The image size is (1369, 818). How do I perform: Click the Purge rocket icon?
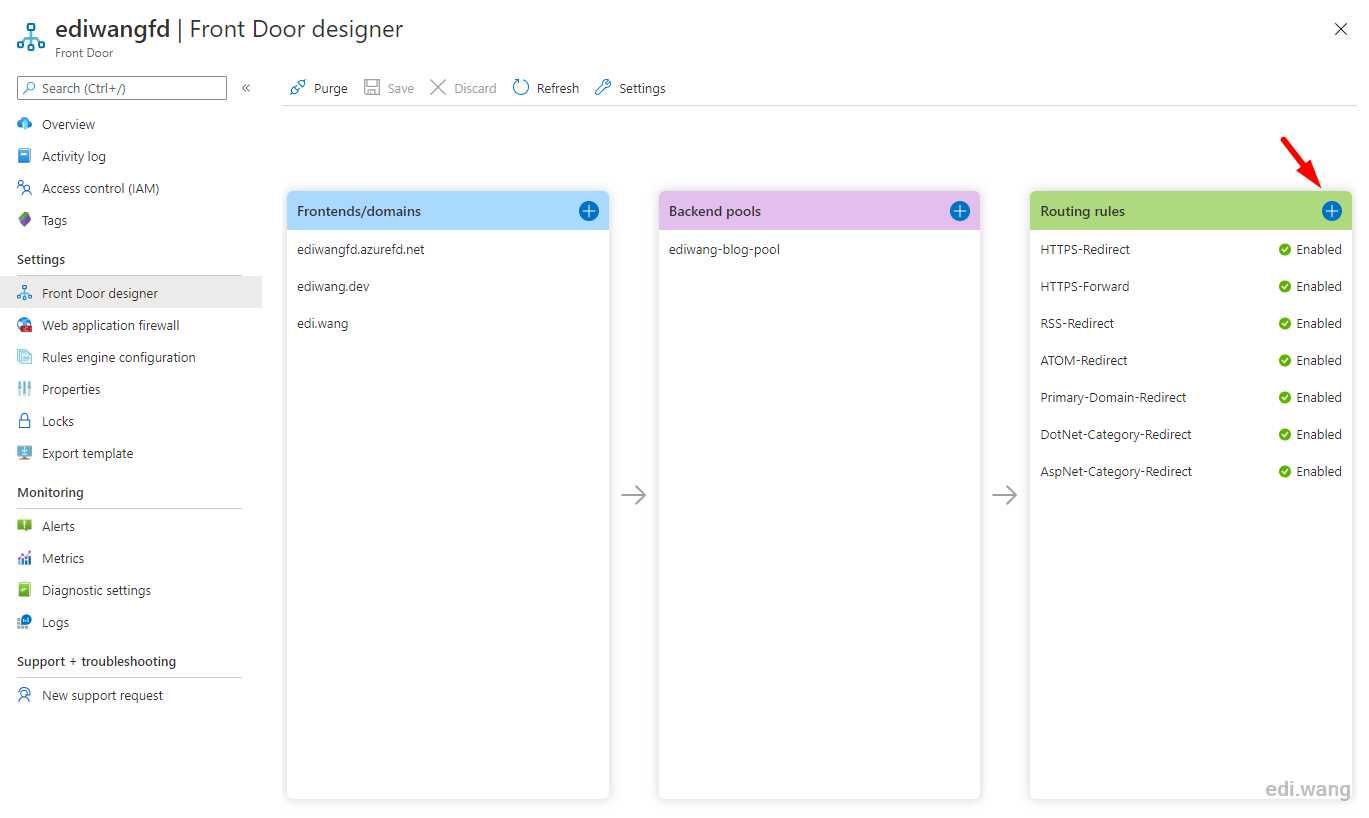pyautogui.click(x=297, y=88)
